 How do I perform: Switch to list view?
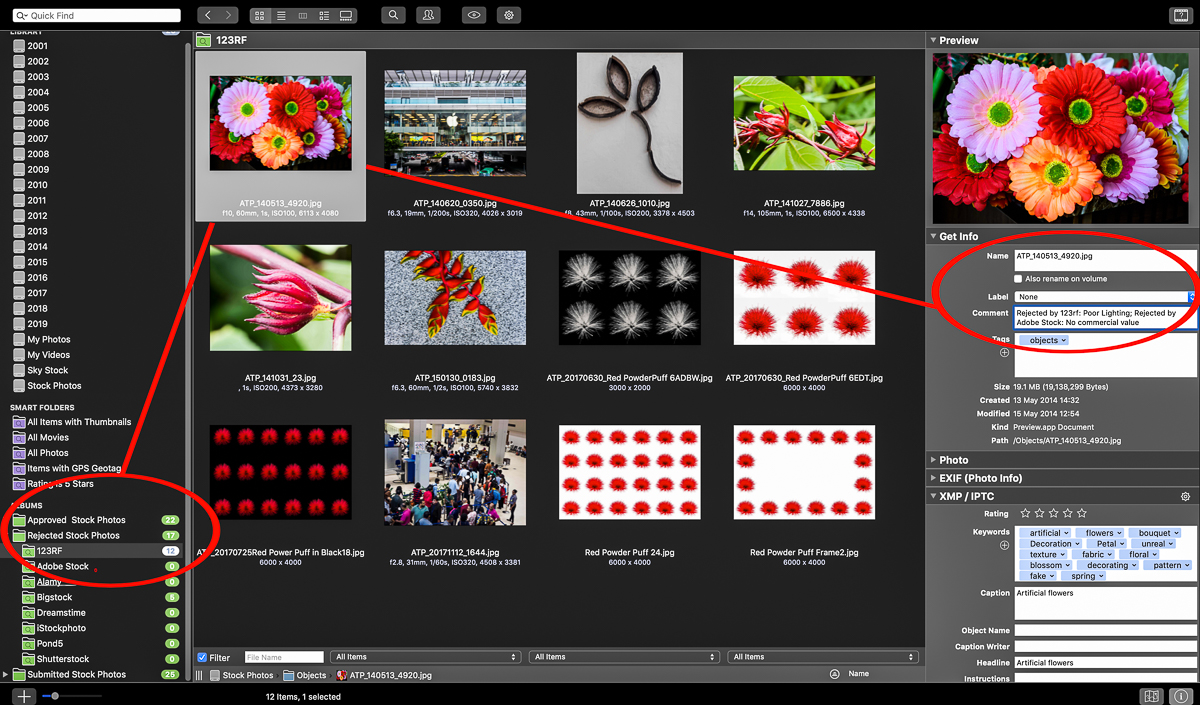click(x=282, y=16)
